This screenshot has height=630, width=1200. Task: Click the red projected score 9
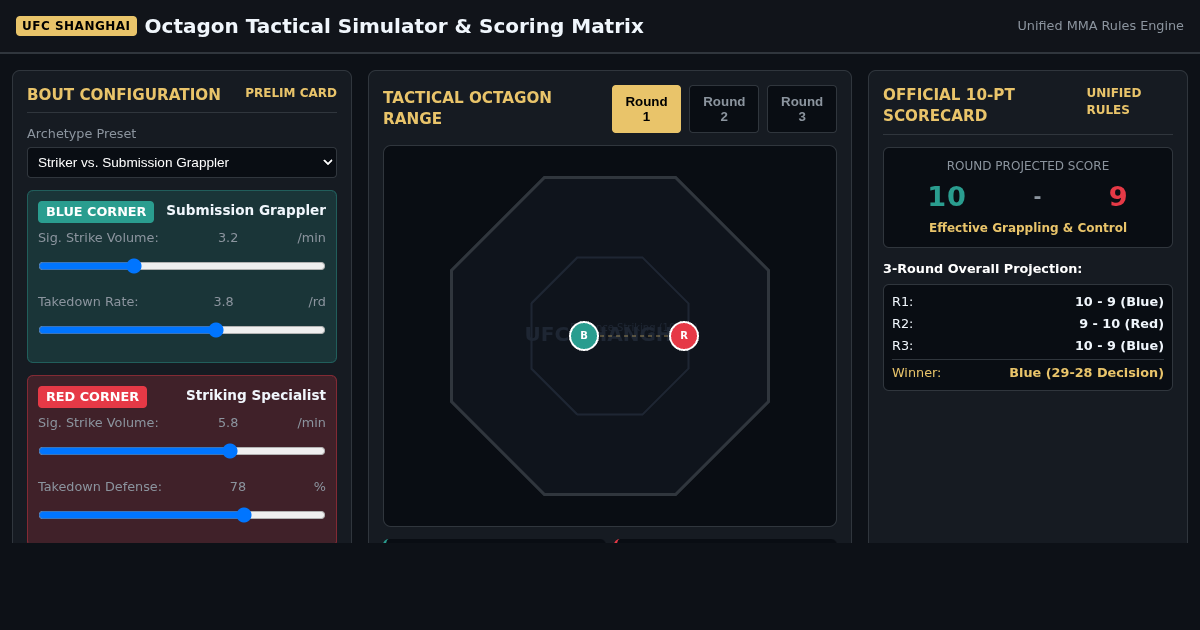1118,197
